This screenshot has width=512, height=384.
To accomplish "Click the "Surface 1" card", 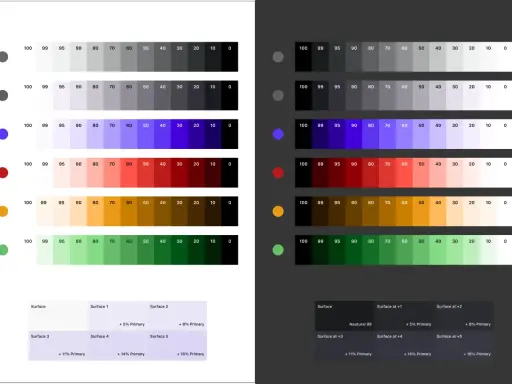I will coord(118,316).
